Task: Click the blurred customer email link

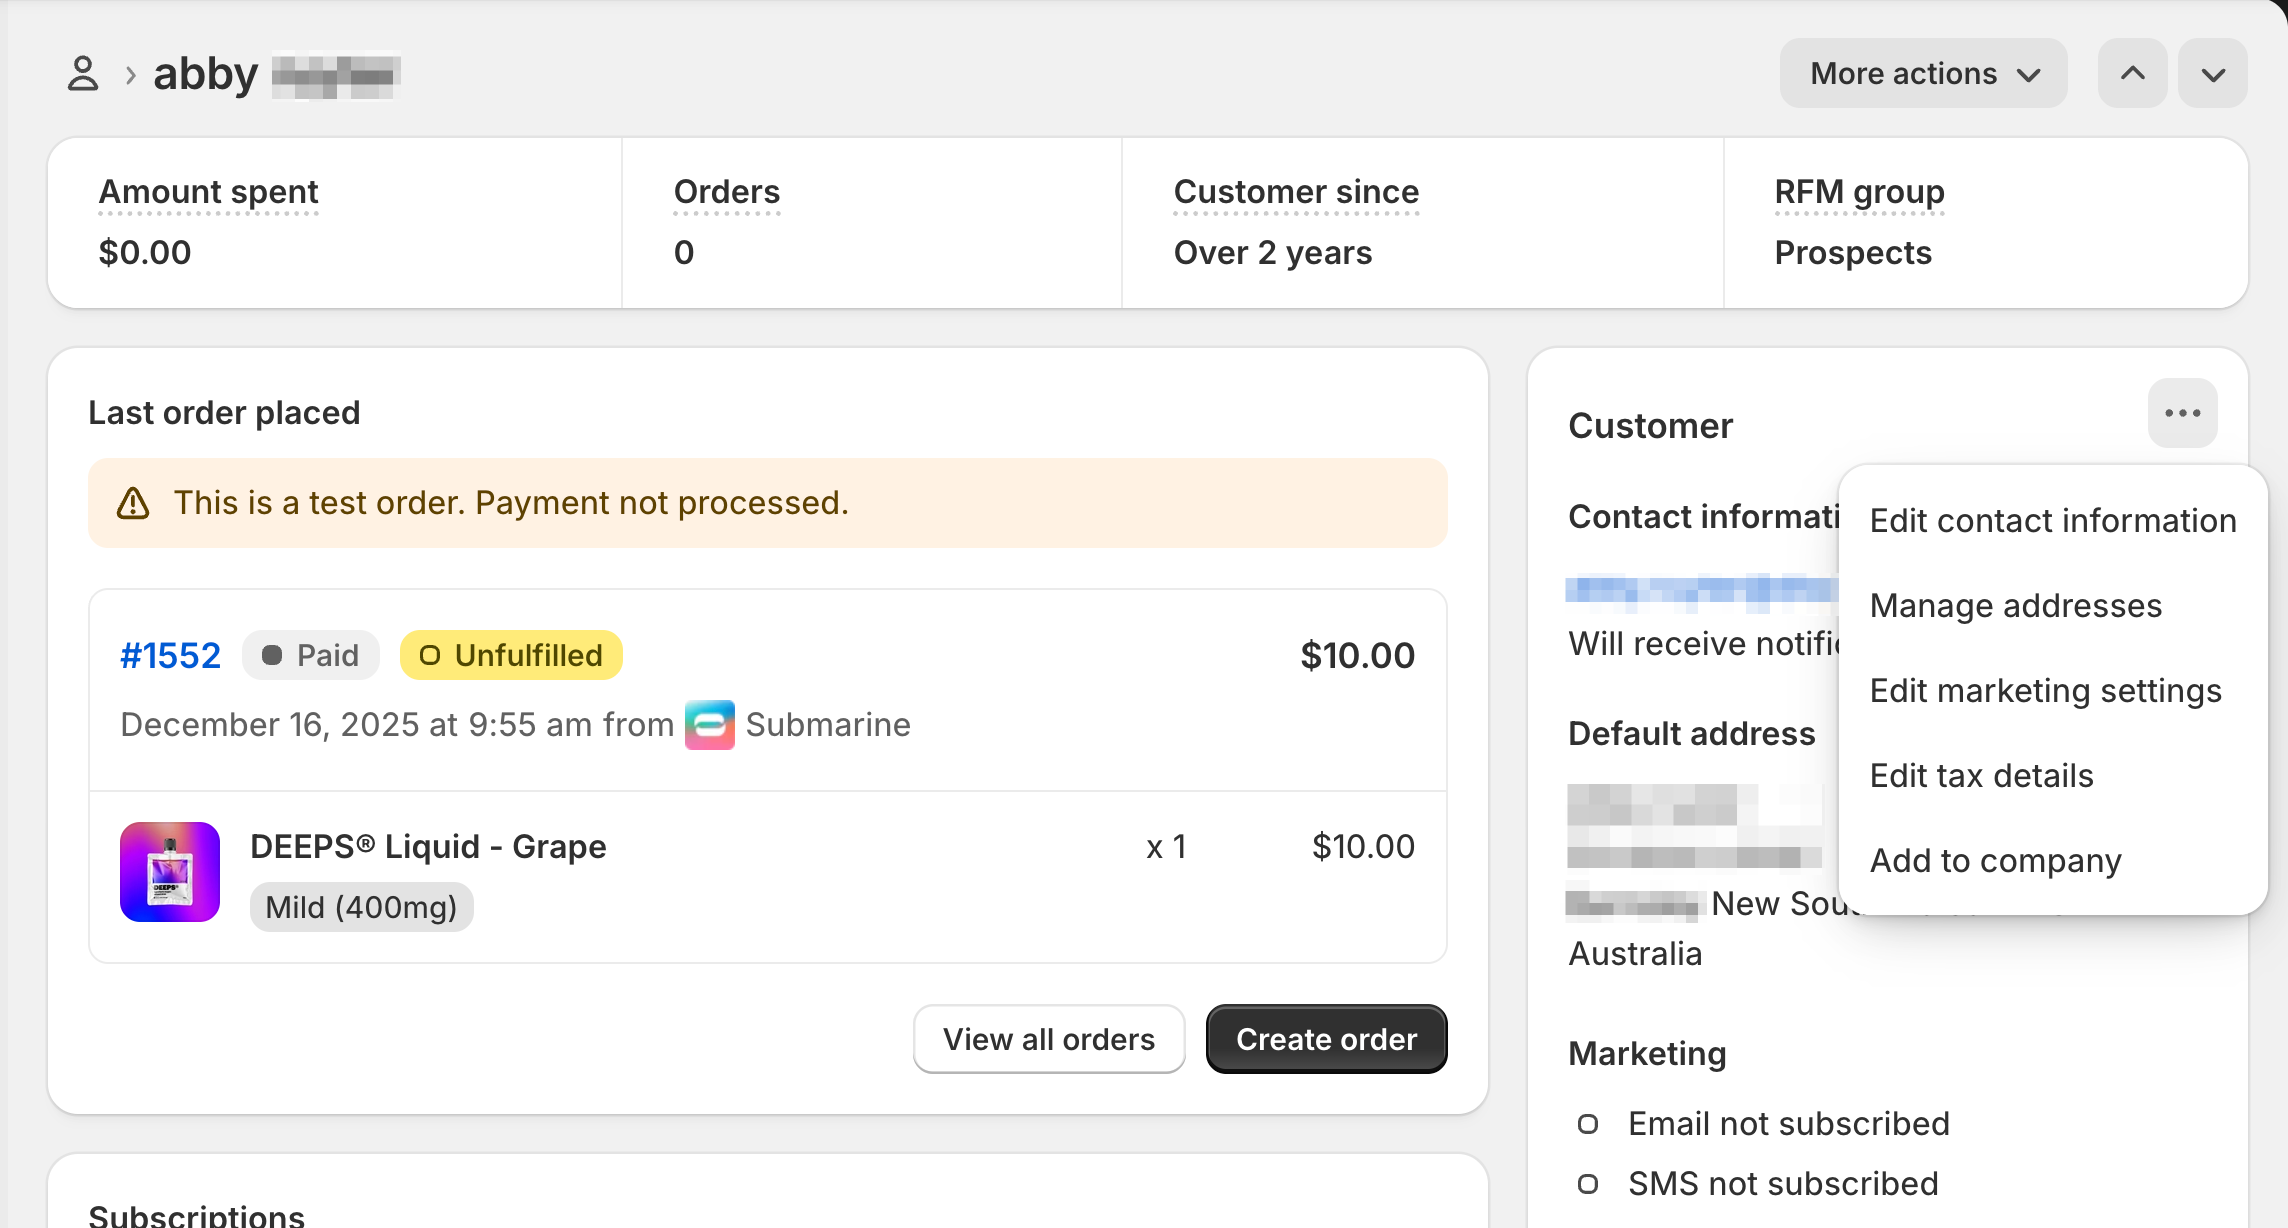Action: 1700,592
